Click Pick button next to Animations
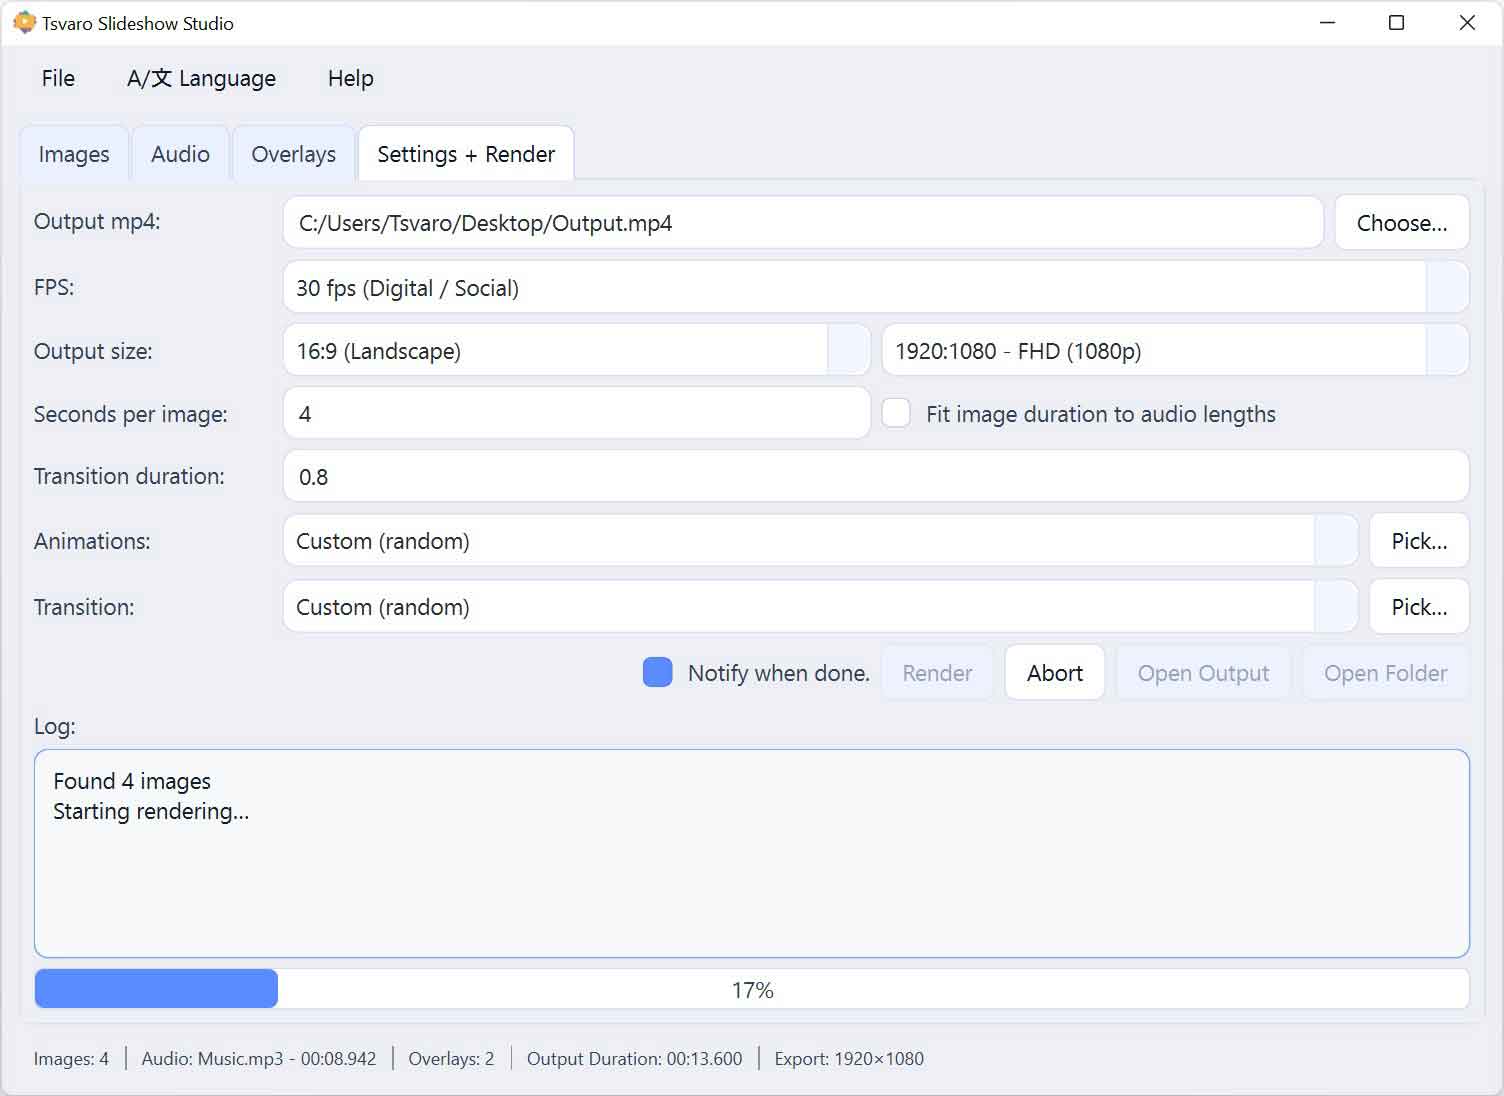The width and height of the screenshot is (1504, 1096). click(x=1418, y=541)
